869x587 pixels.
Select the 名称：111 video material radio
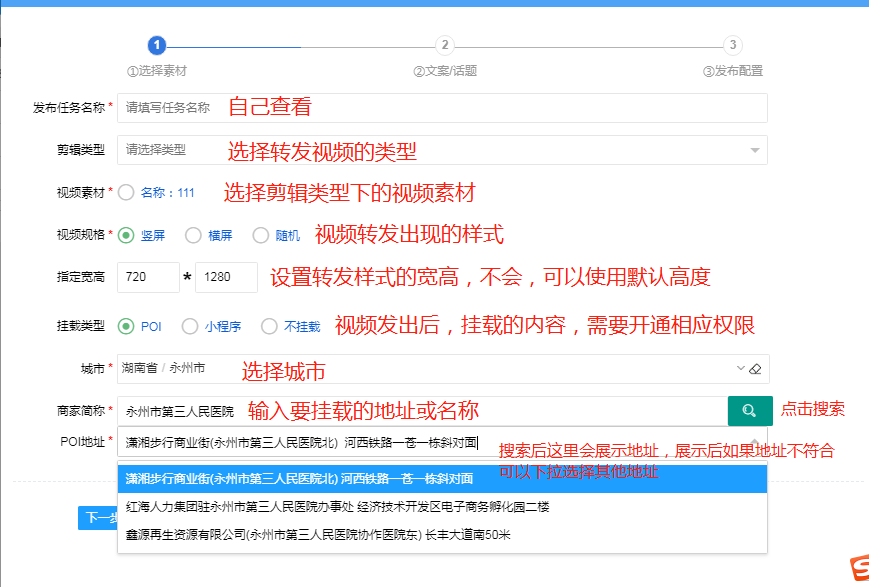click(126, 192)
